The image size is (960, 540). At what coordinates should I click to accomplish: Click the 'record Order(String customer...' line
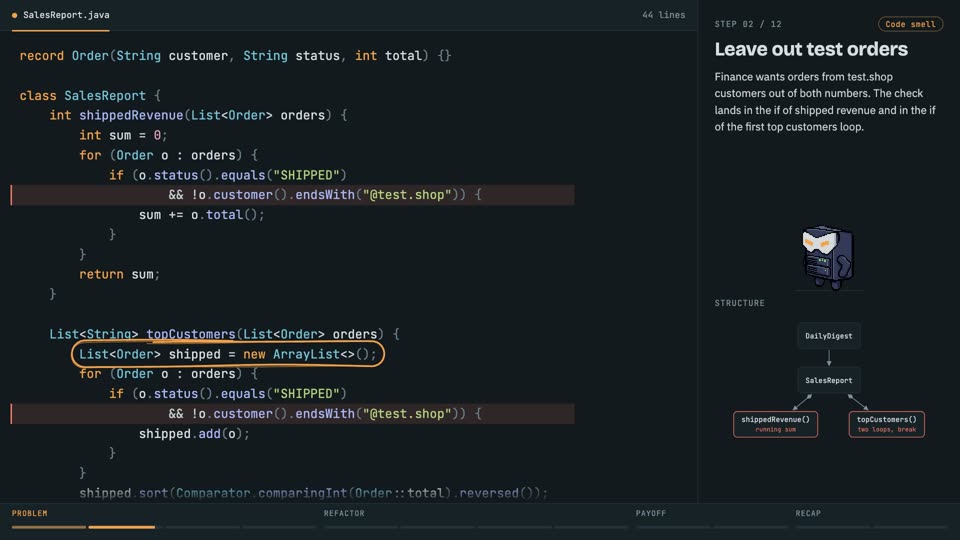[x=235, y=56]
